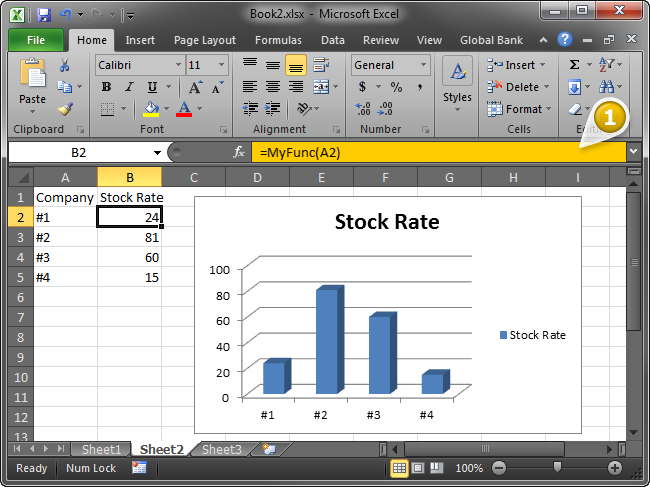Click the AutoSum sigma icon
650x487 pixels.
point(574,65)
